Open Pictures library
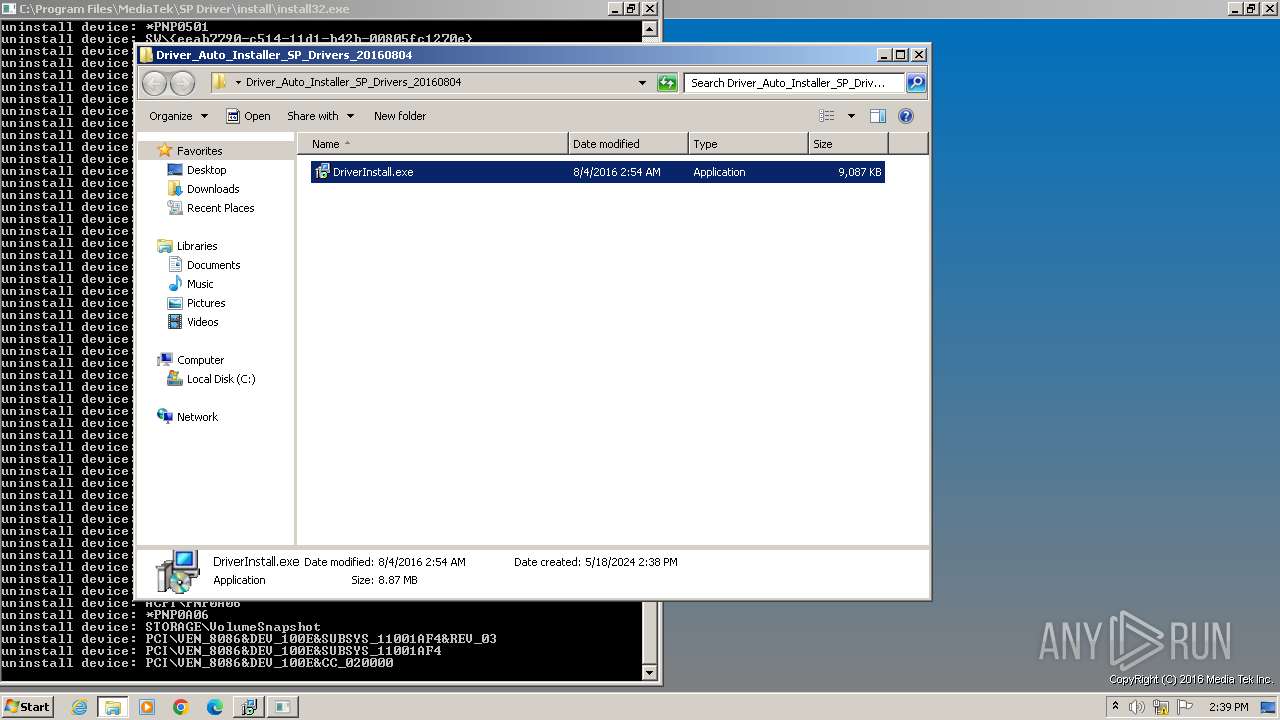The height and width of the screenshot is (720, 1280). pos(206,303)
